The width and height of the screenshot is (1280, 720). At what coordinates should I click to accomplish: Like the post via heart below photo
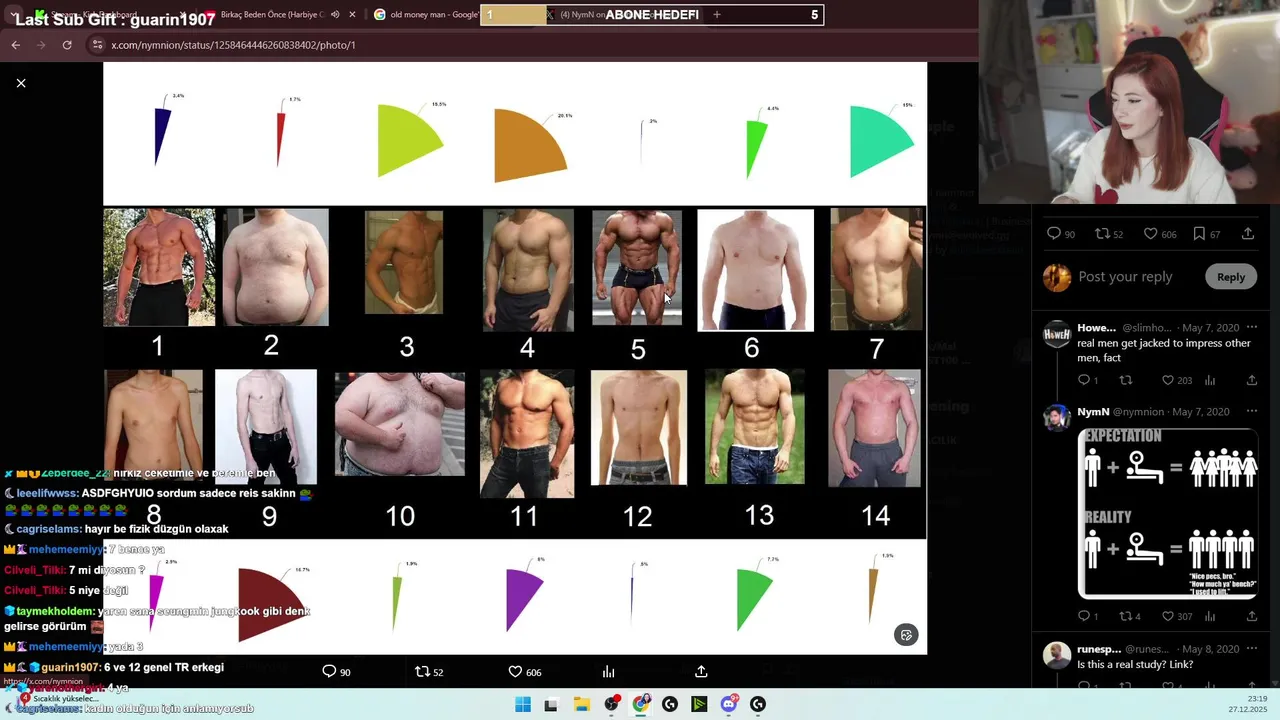point(515,672)
